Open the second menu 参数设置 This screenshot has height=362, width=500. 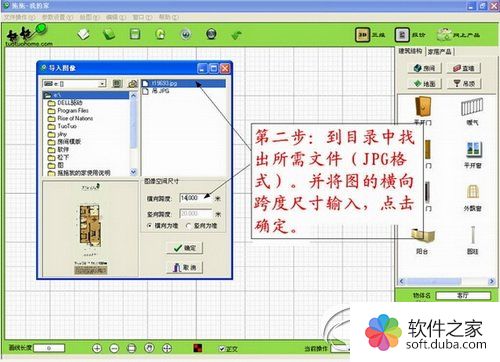tap(57, 17)
